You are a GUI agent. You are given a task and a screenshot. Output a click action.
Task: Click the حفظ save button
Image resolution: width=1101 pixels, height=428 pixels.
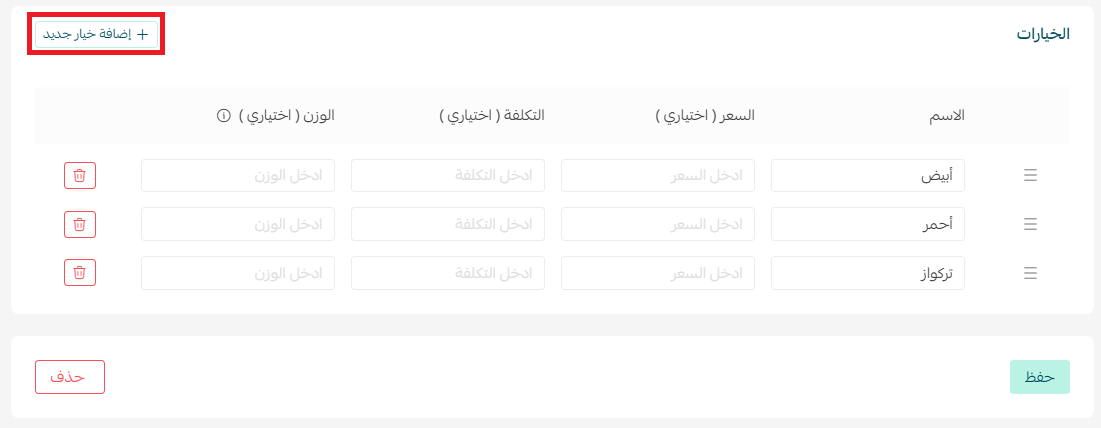pos(1039,377)
